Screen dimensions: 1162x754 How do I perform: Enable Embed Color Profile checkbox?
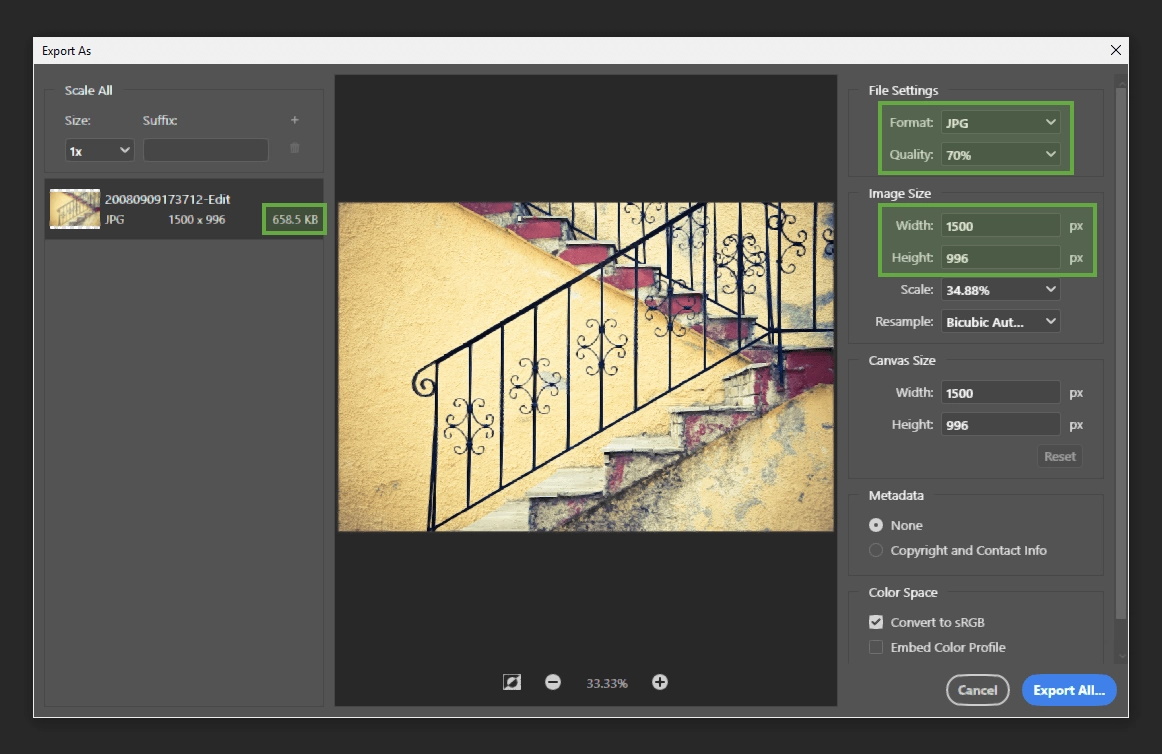876,647
